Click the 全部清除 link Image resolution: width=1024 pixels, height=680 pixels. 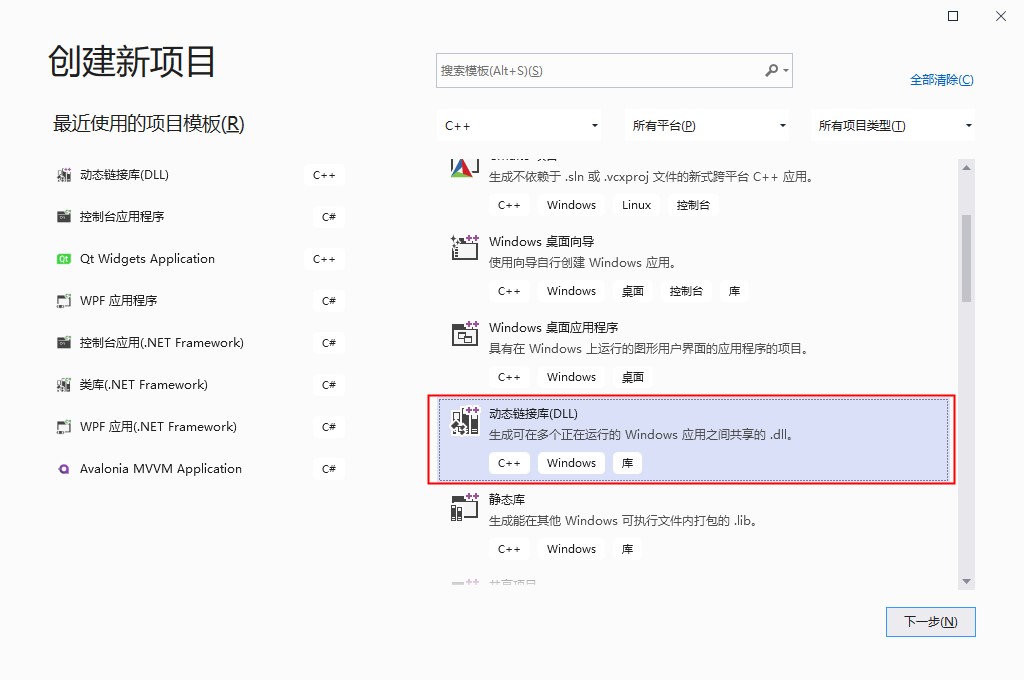click(x=941, y=80)
